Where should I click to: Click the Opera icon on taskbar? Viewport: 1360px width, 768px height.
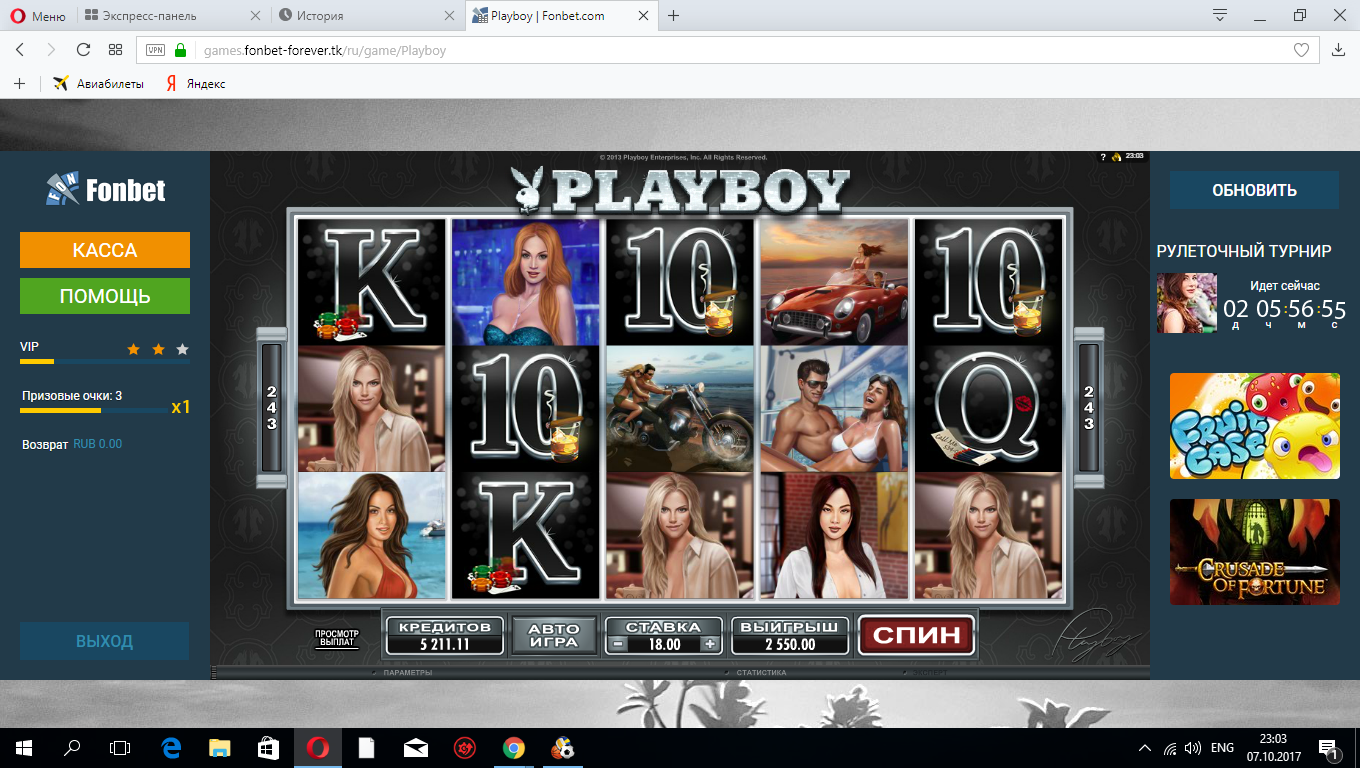[317, 747]
